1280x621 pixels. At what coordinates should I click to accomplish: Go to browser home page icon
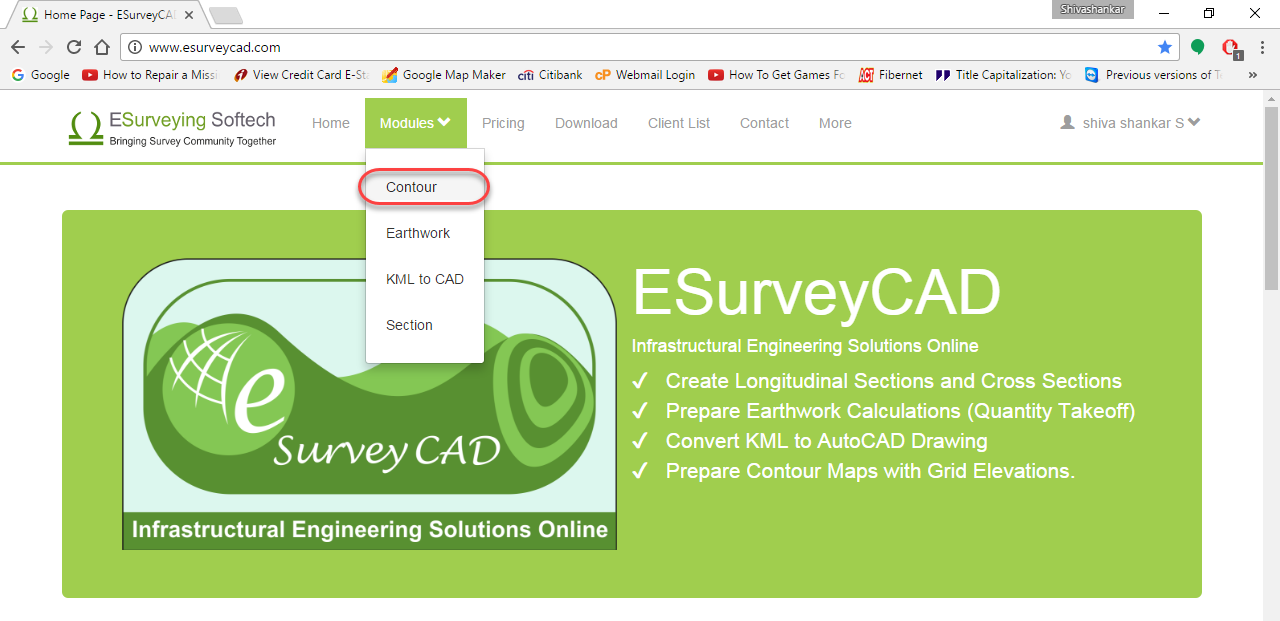click(102, 47)
